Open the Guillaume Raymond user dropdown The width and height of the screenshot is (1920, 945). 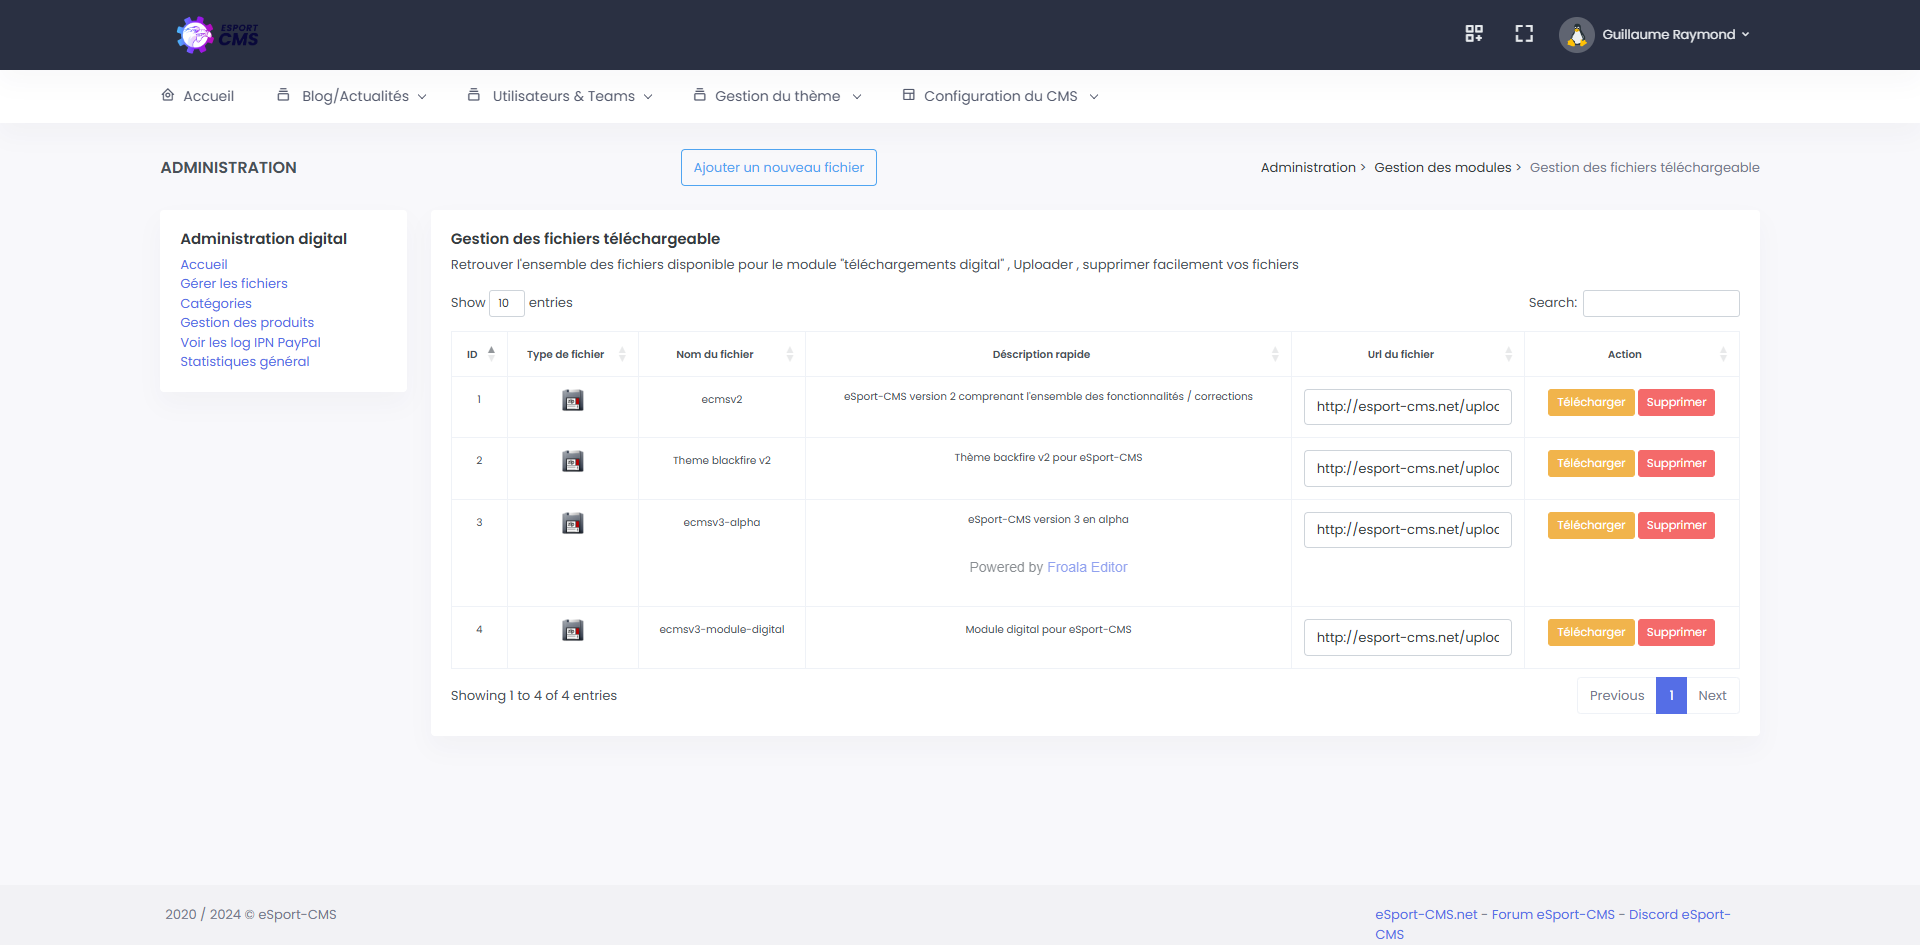(1675, 34)
